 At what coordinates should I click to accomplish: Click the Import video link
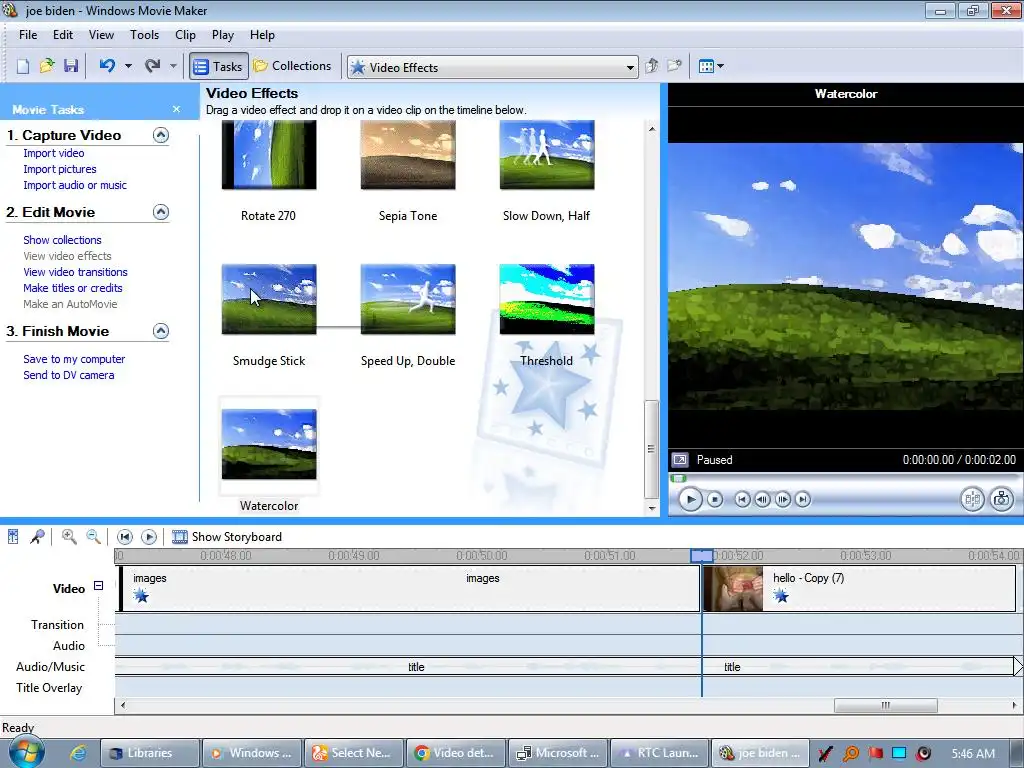pyautogui.click(x=54, y=153)
